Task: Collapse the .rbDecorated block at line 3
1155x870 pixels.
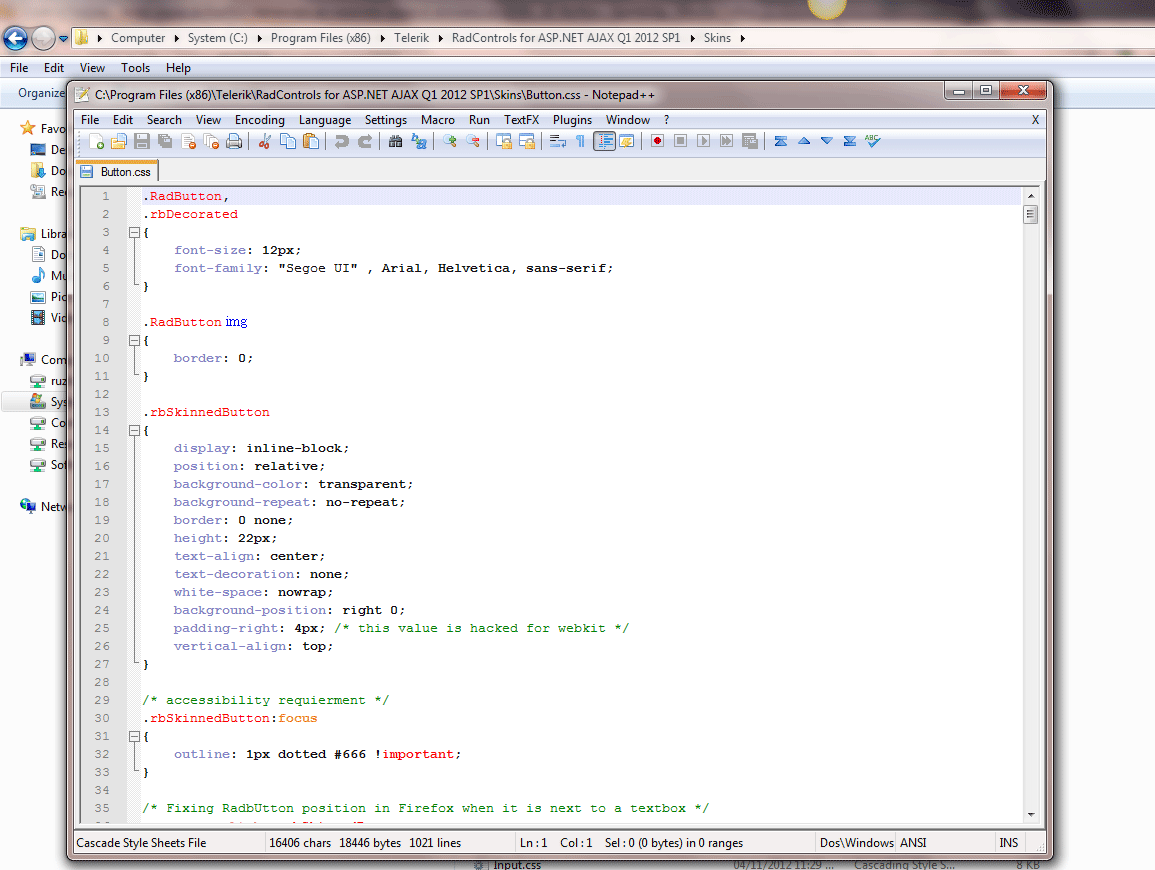Action: [x=133, y=232]
